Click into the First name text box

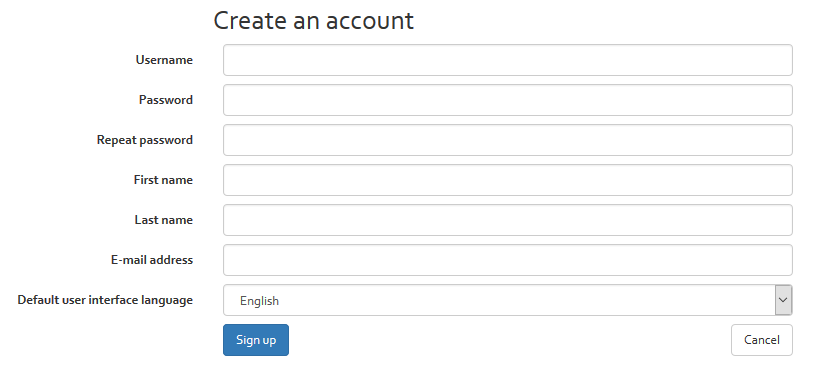point(508,180)
